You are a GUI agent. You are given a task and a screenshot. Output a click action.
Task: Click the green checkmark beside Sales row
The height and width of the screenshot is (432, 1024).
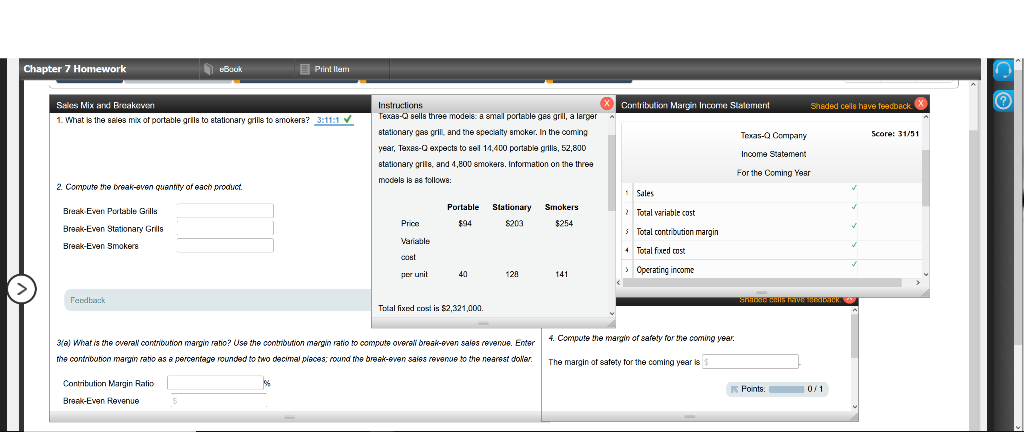click(854, 189)
